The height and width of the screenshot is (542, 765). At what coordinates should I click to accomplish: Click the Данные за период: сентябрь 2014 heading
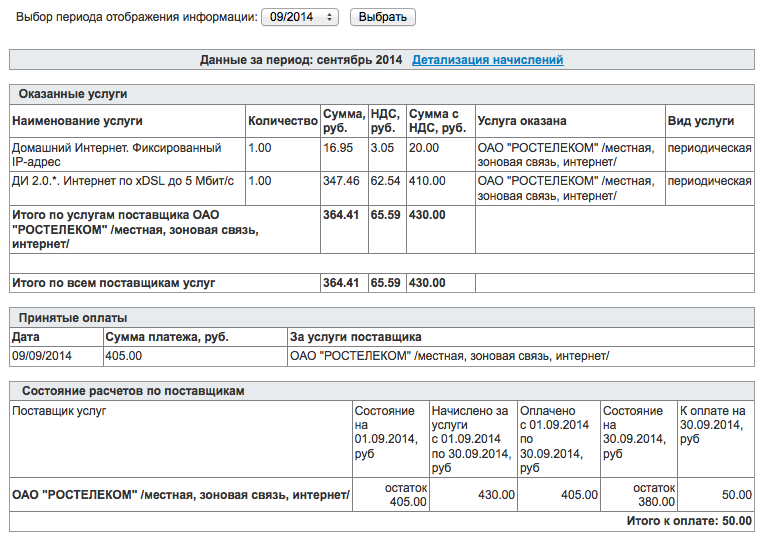click(301, 60)
